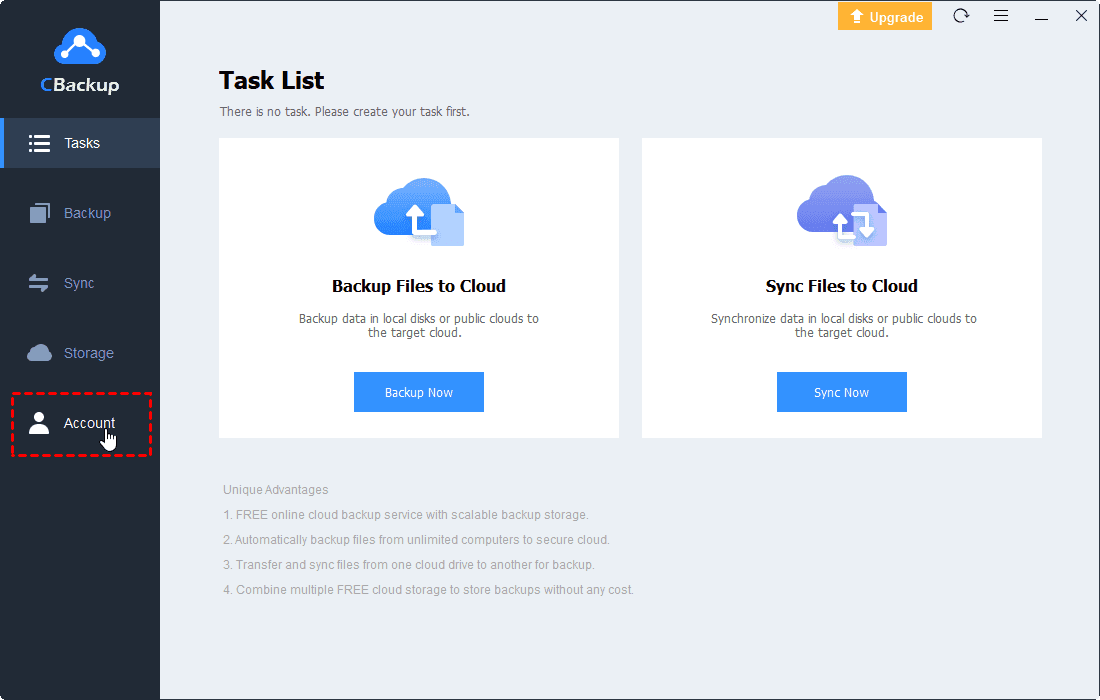Click advantage 3 about transferring between clouds
The width and height of the screenshot is (1100, 700).
tap(408, 565)
